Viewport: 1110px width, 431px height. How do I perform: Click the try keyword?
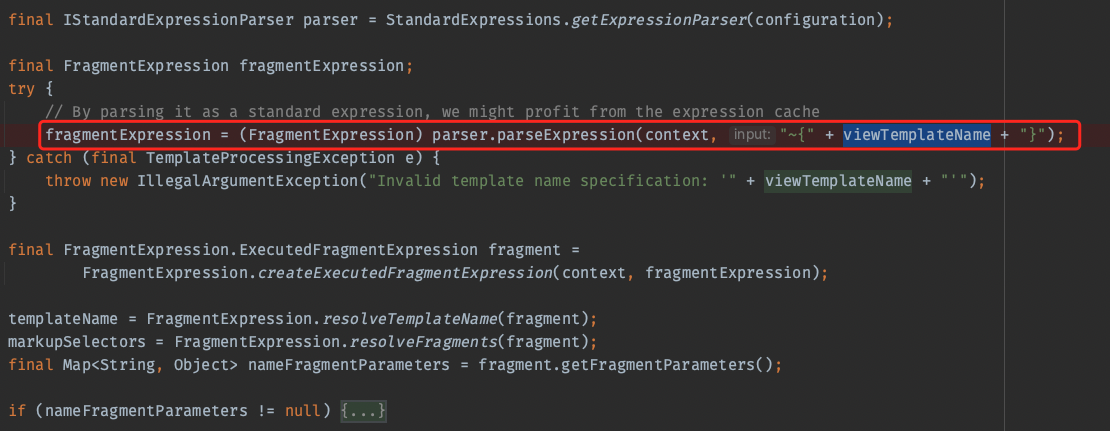tap(21, 89)
